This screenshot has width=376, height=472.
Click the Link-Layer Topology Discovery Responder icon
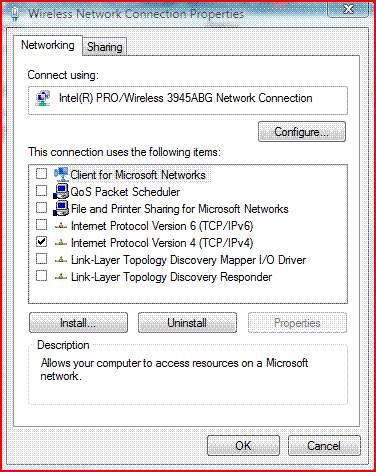pos(61,277)
